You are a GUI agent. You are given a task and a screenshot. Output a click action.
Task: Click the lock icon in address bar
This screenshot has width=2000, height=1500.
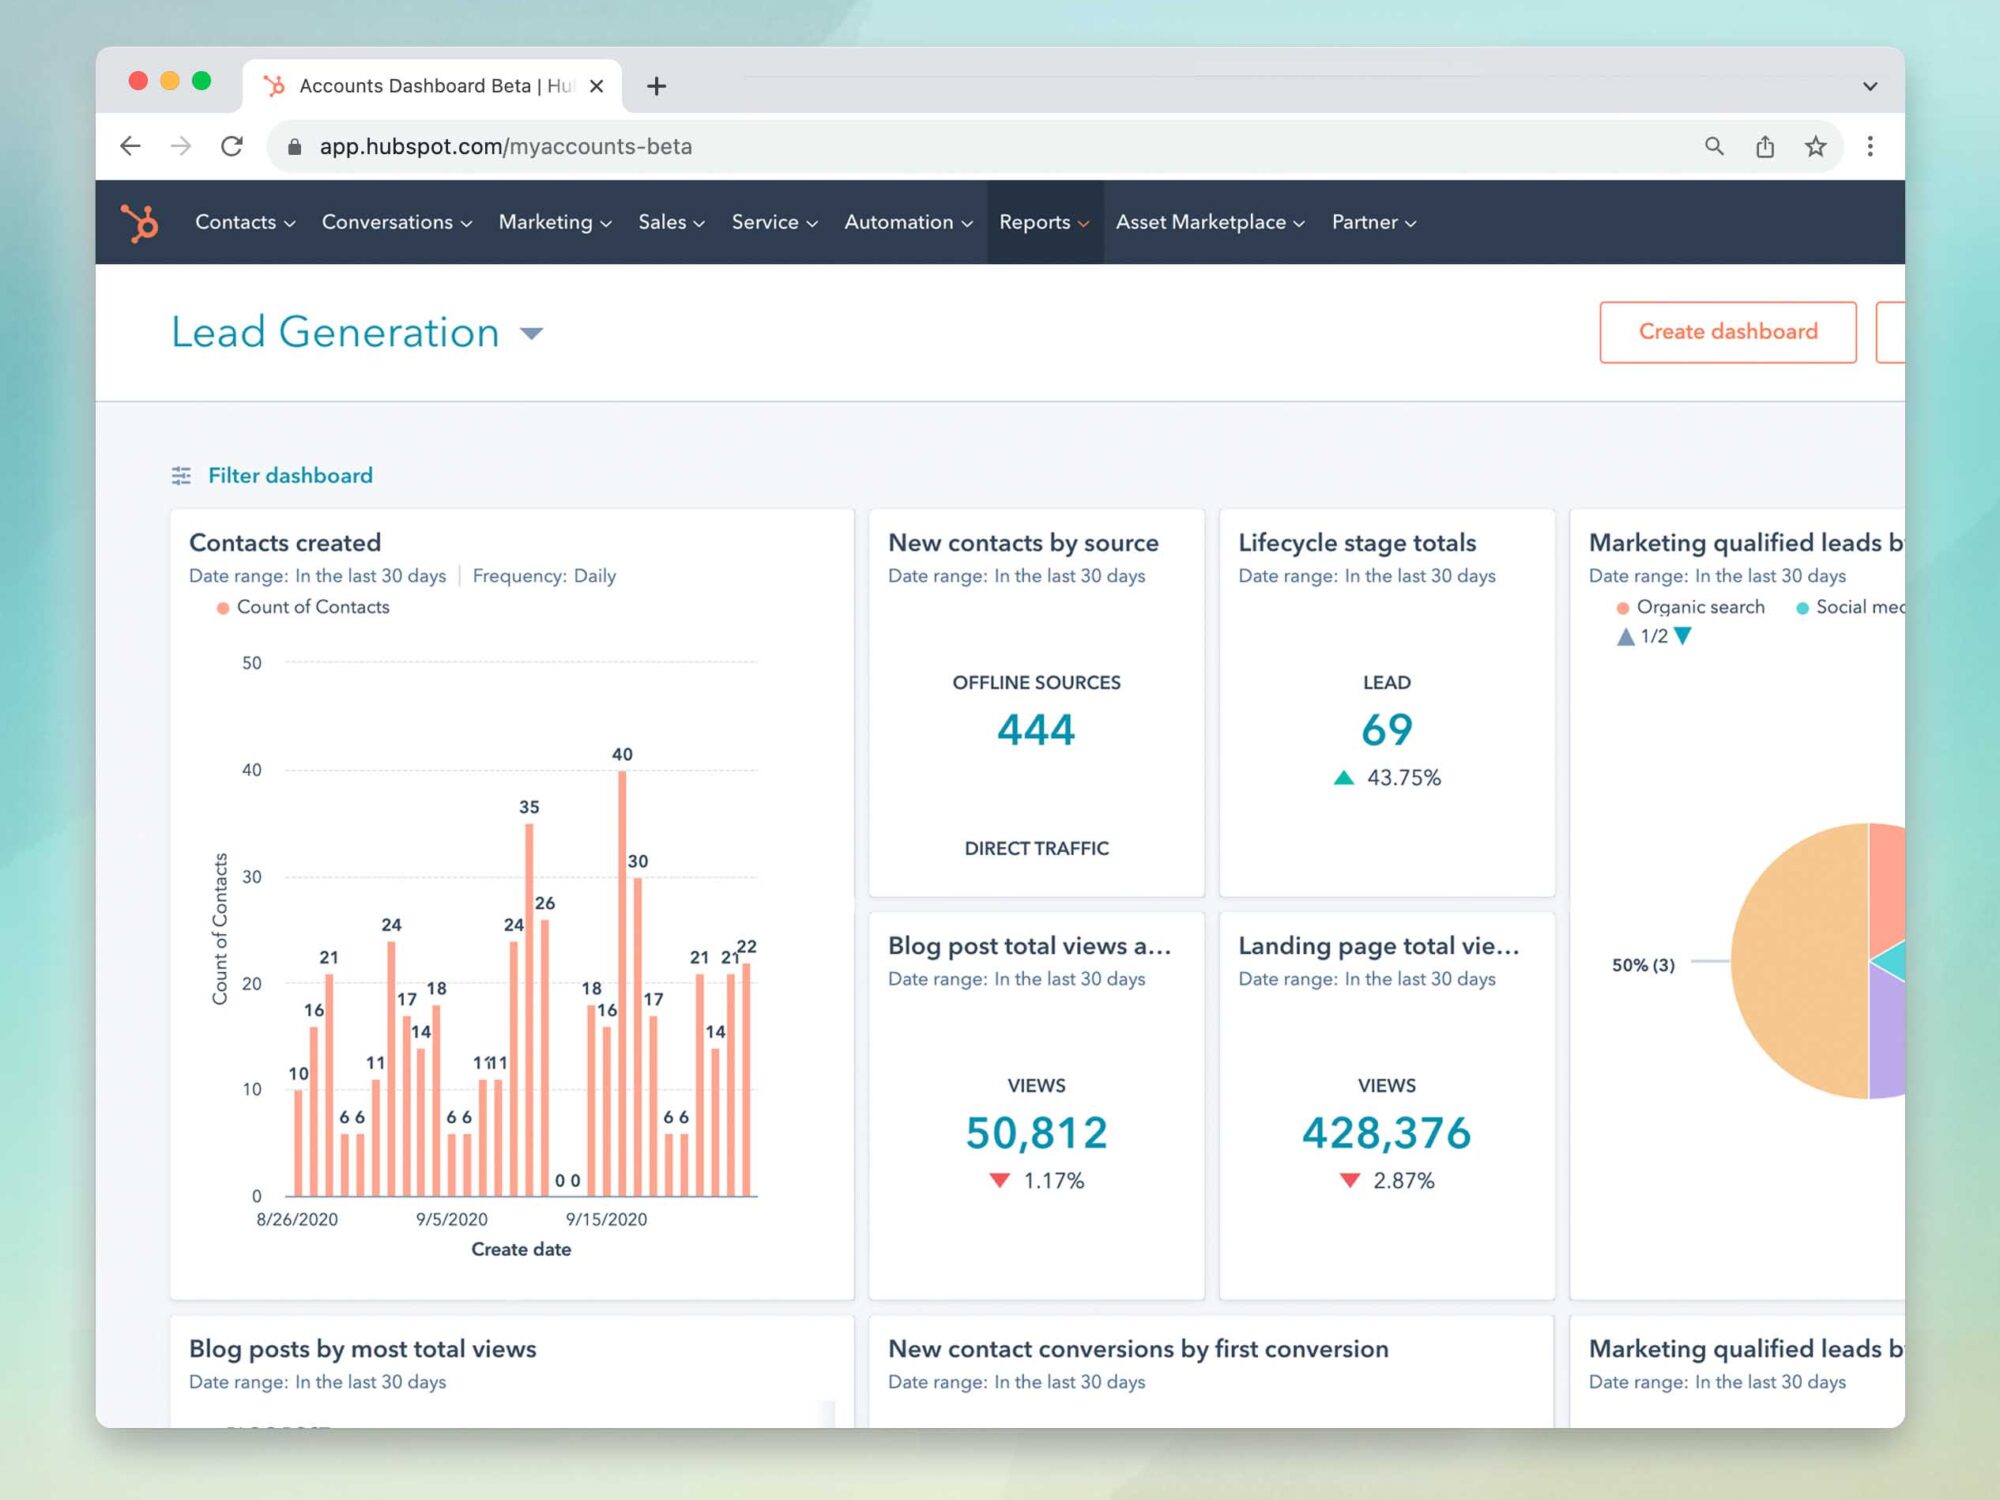click(294, 147)
